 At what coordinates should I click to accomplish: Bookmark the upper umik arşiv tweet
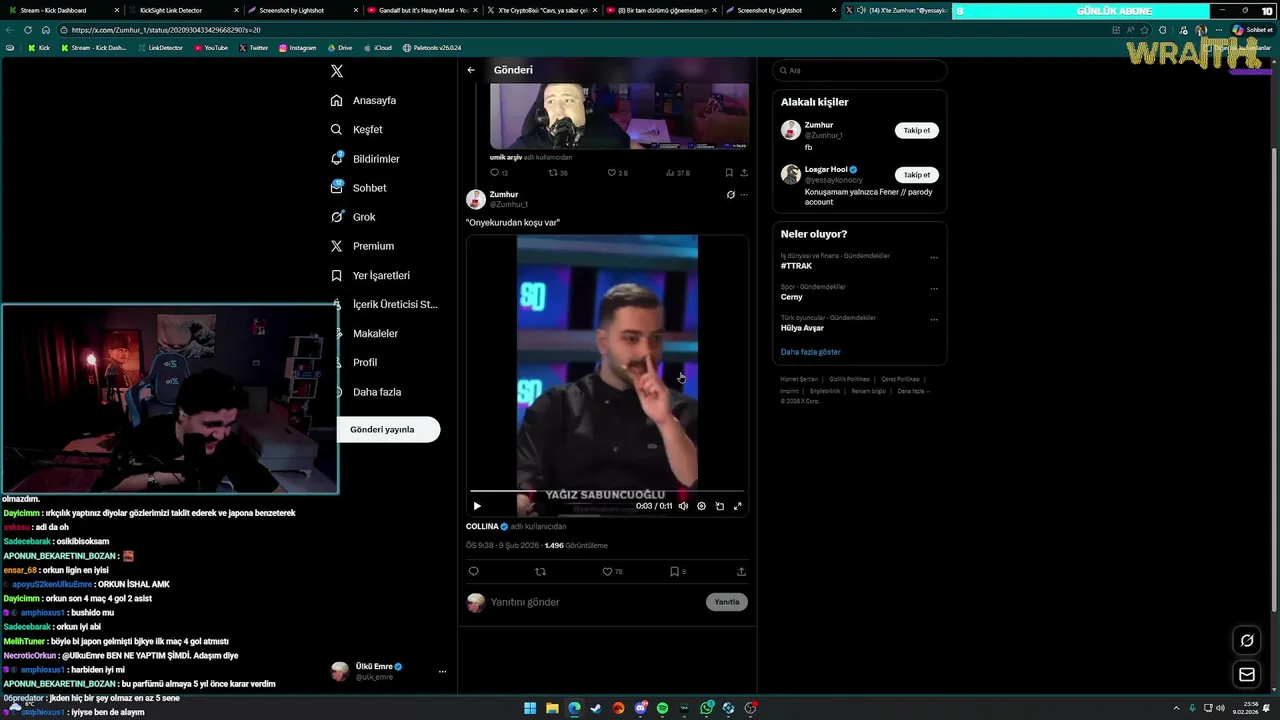[x=729, y=173]
